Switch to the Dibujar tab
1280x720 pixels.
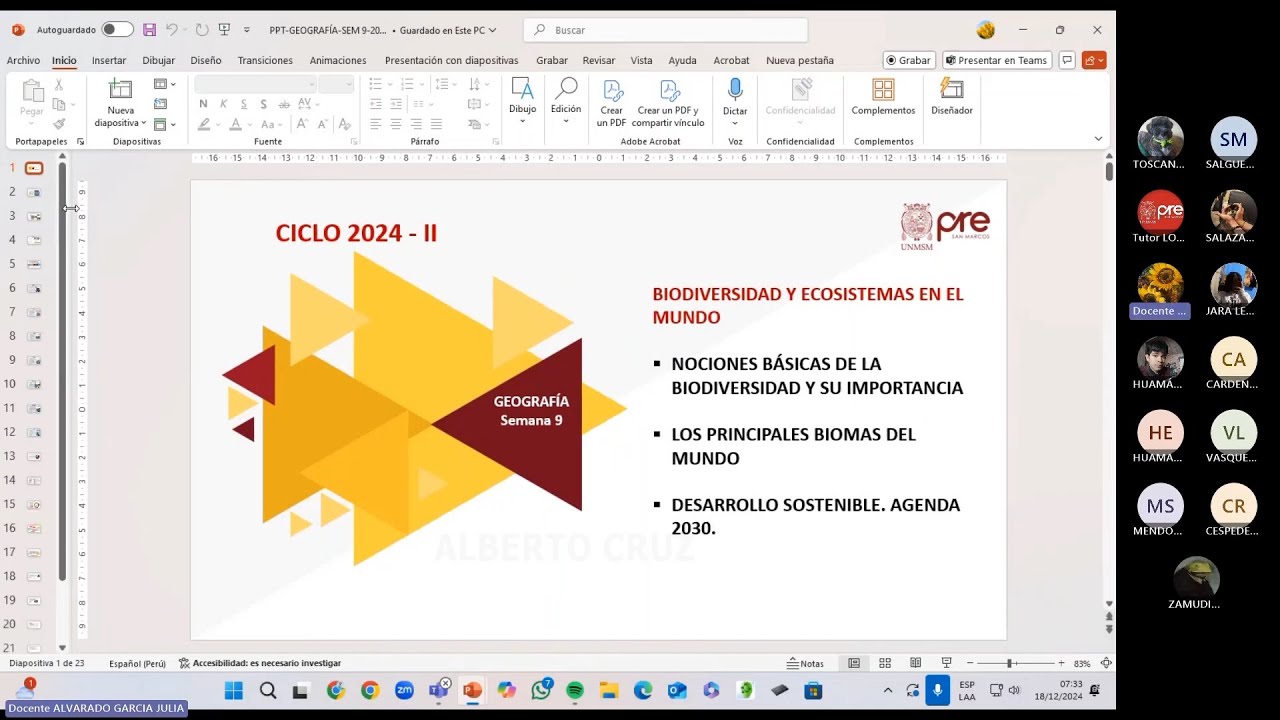click(x=158, y=60)
